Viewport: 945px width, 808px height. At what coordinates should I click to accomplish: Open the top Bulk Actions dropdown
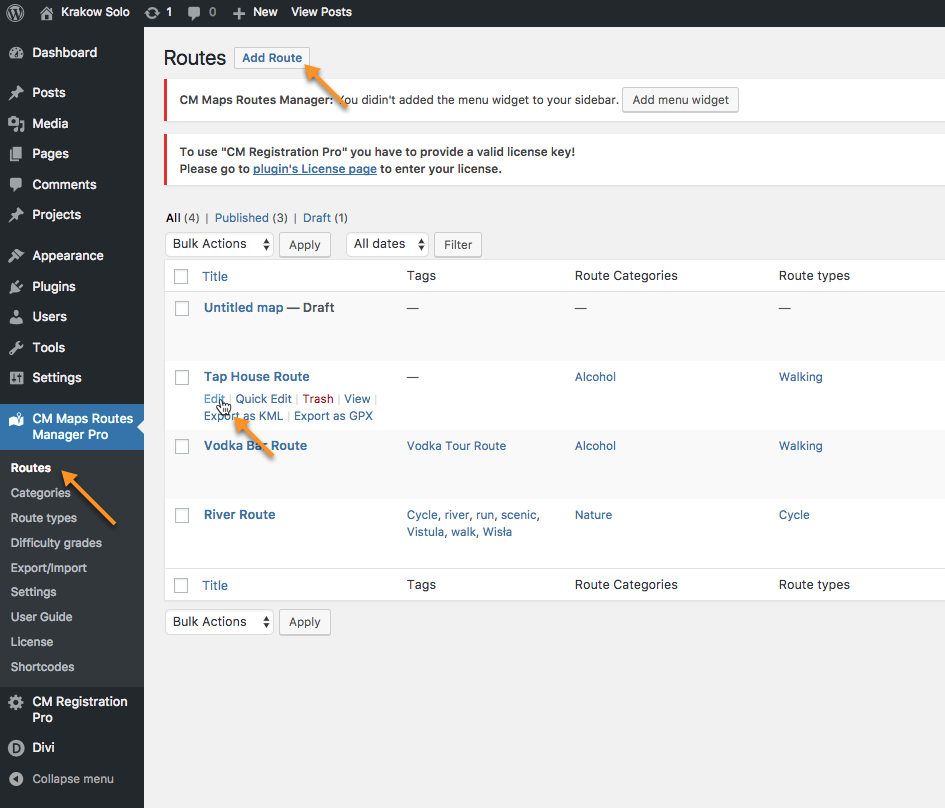click(x=219, y=245)
